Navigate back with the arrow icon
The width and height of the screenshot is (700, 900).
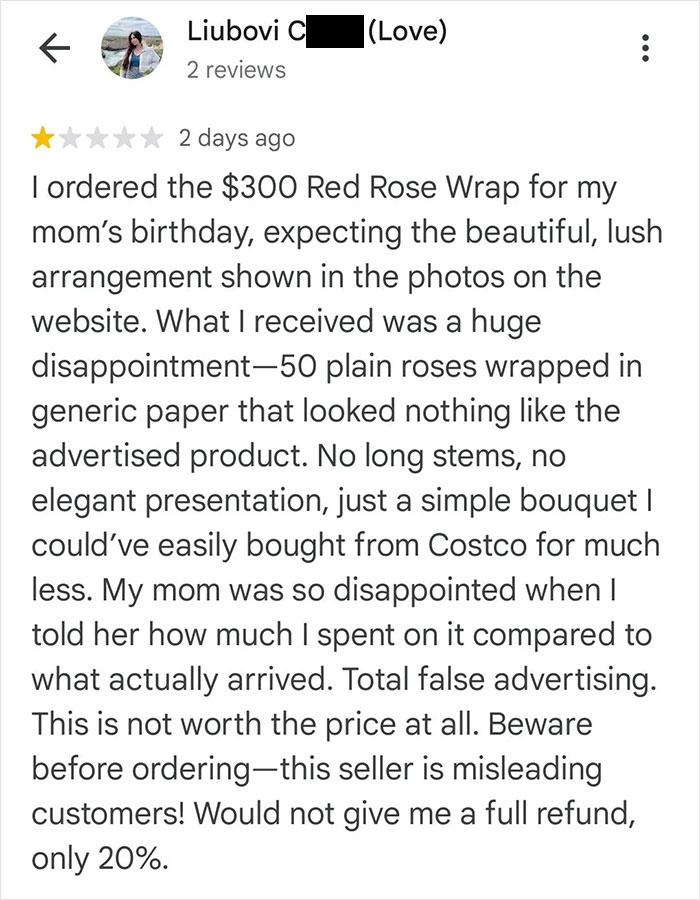(55, 47)
